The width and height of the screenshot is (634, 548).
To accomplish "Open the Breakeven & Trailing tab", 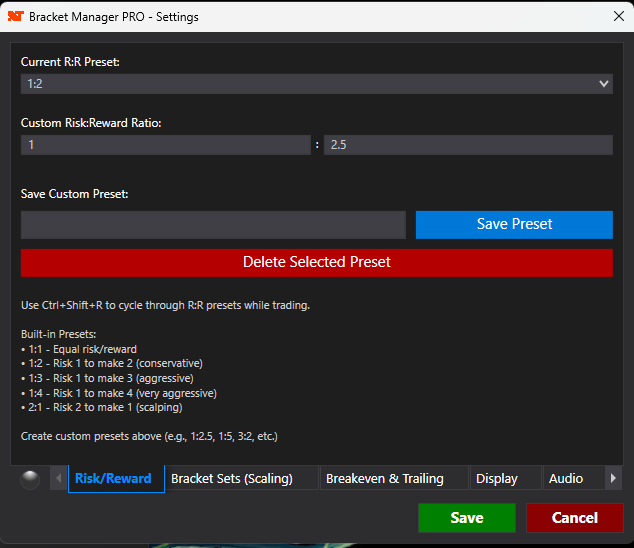I will point(394,479).
